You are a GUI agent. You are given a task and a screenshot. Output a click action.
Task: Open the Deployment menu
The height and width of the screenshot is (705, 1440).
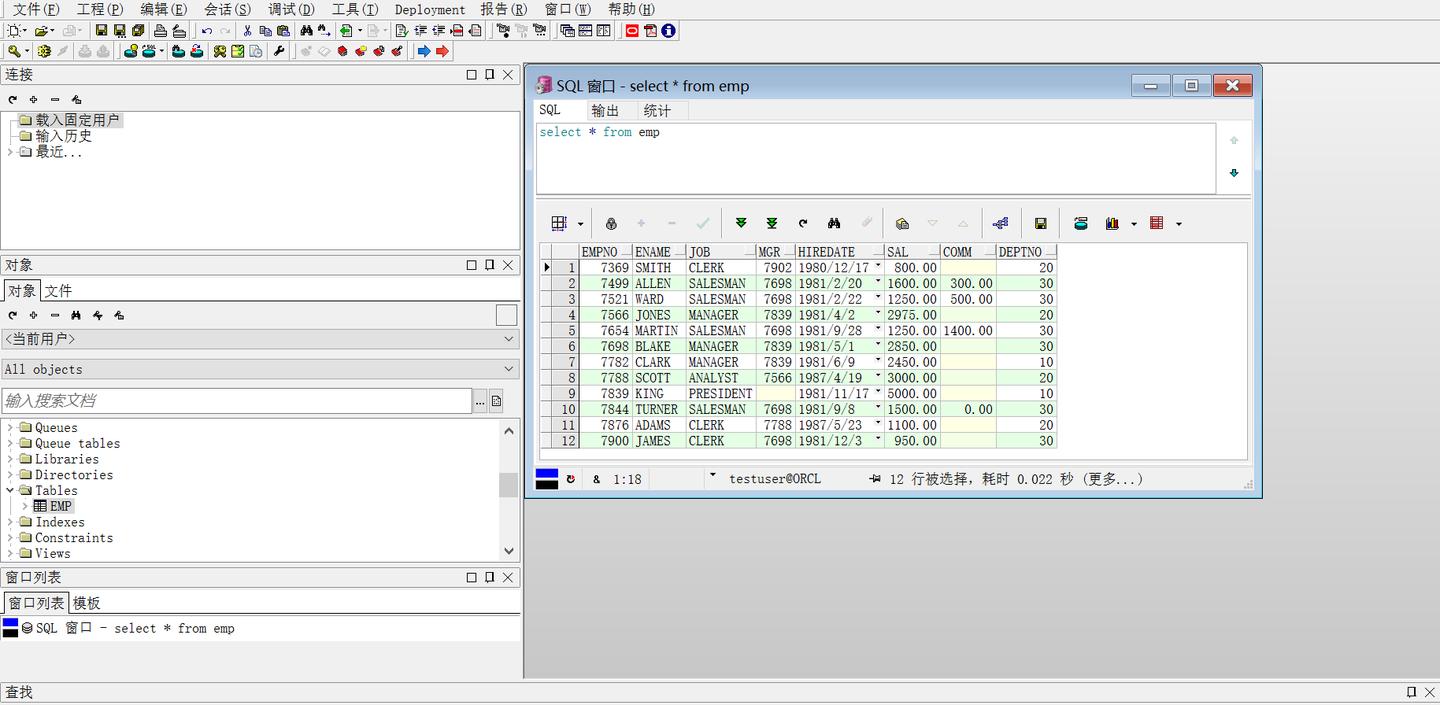[430, 9]
